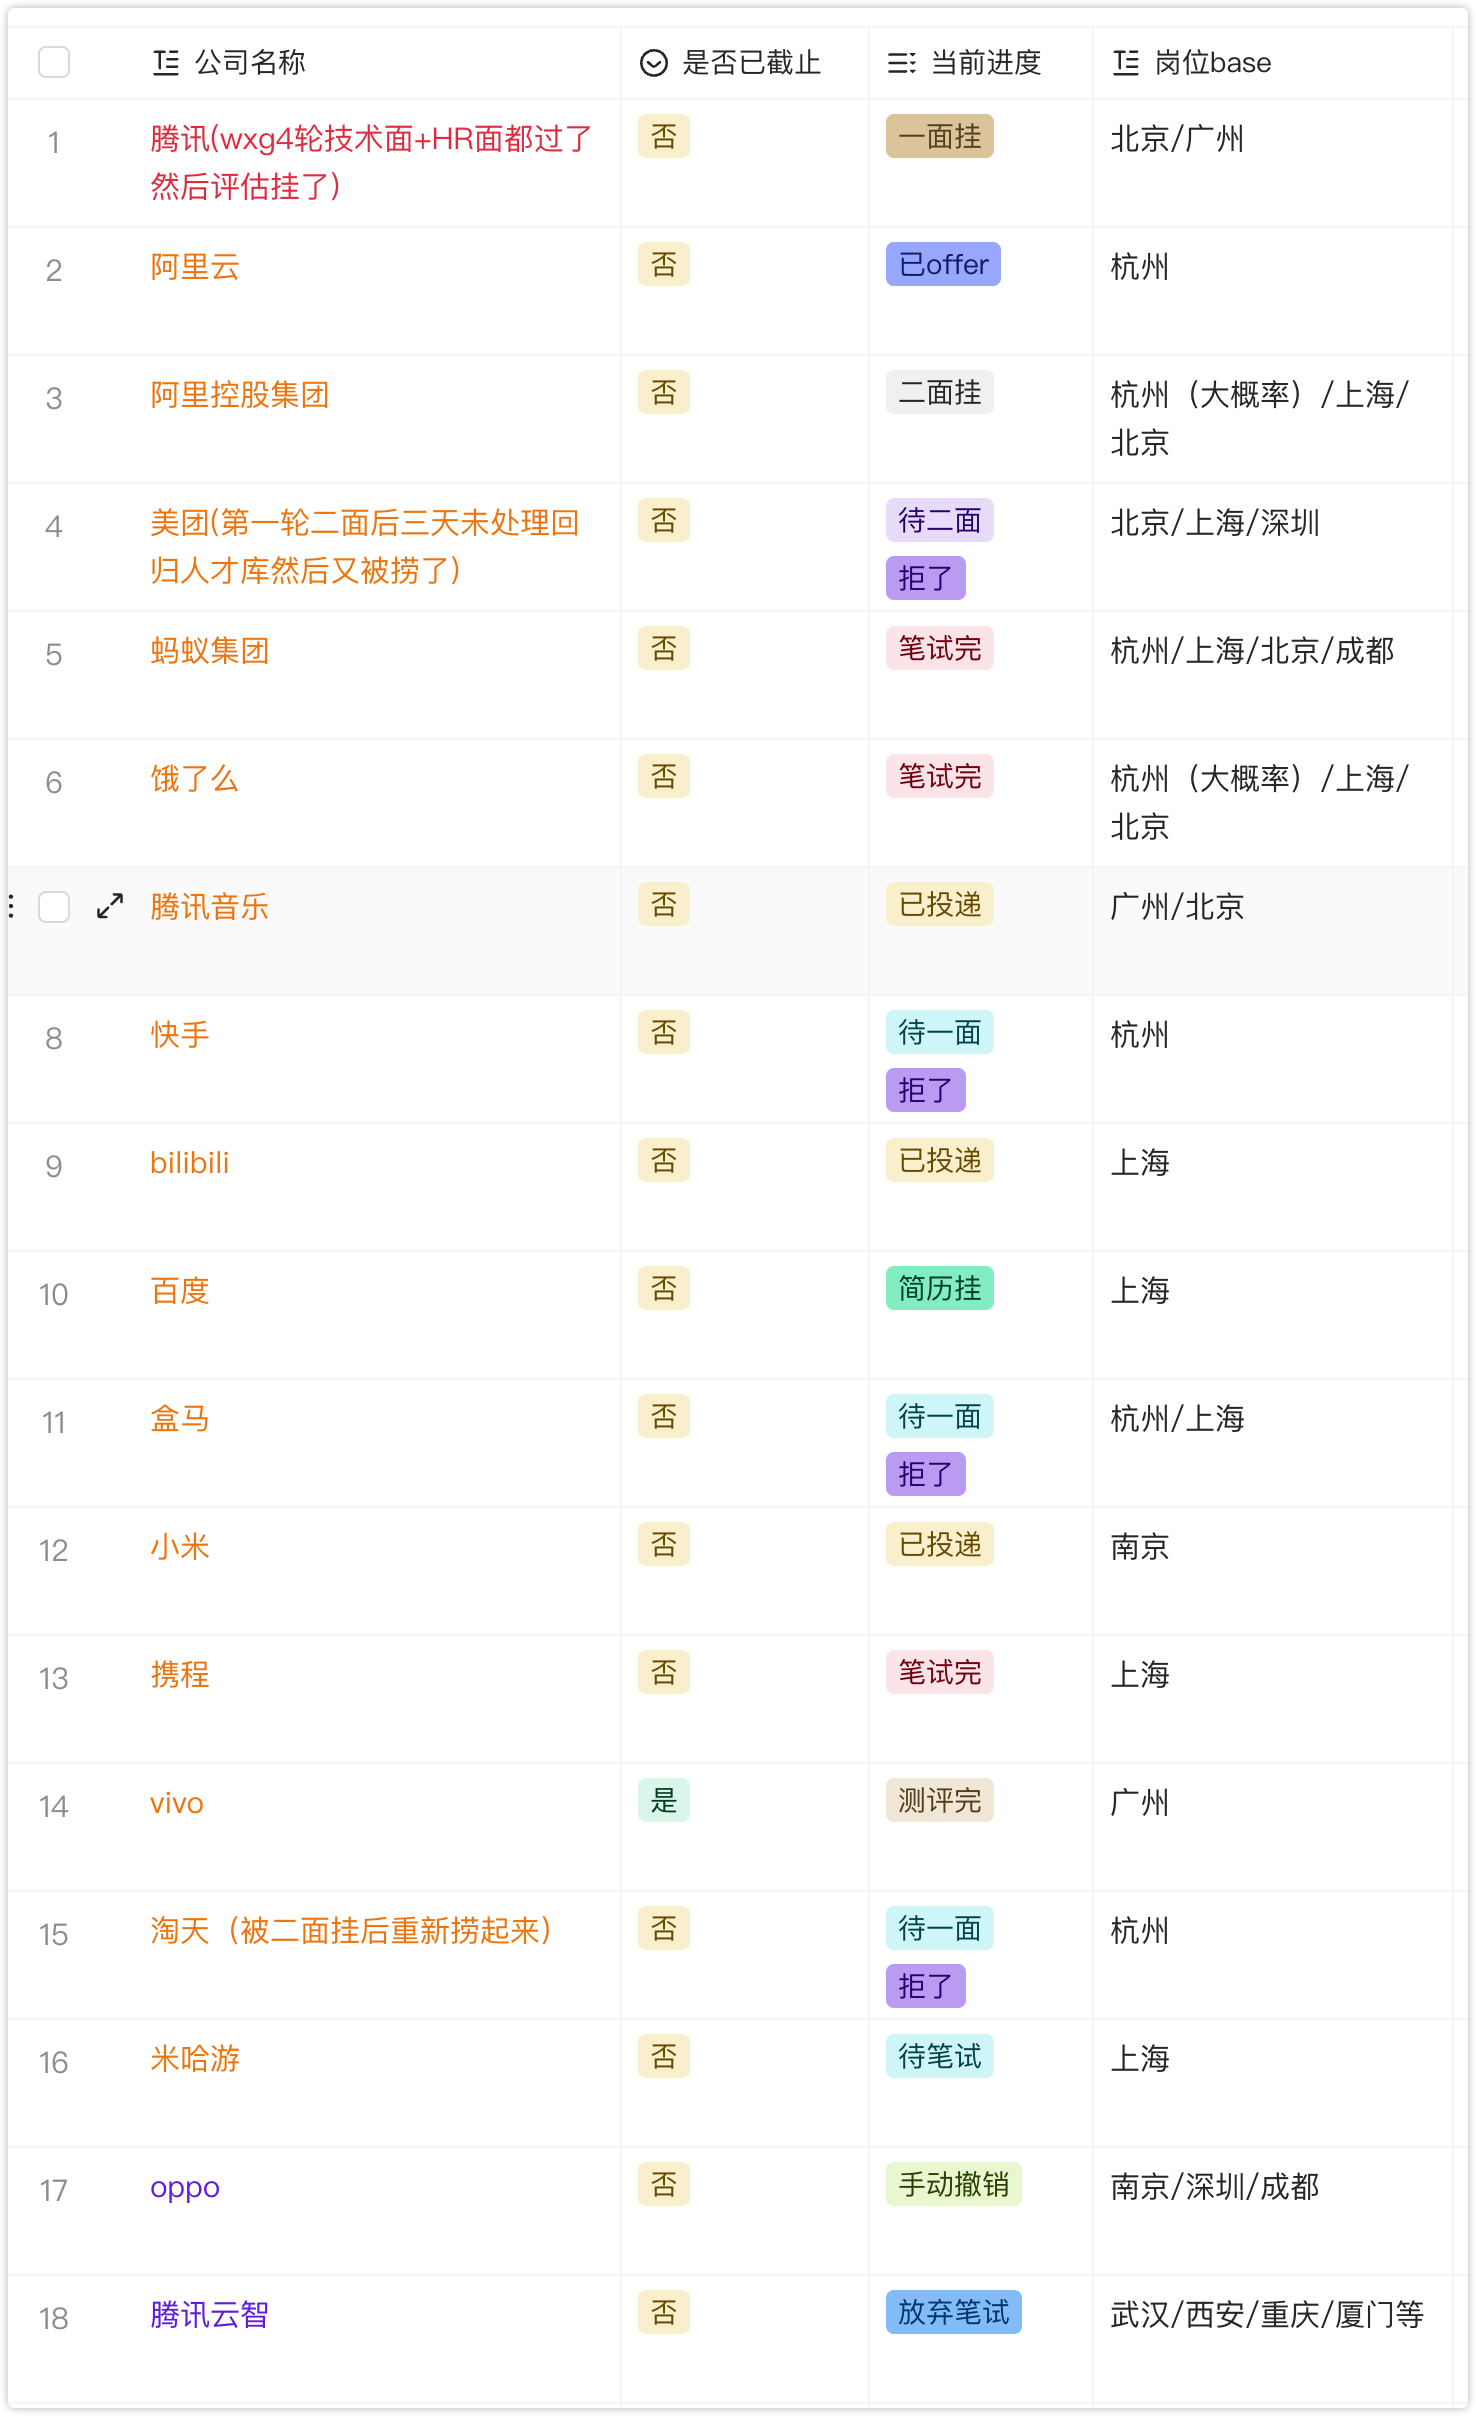Click the purple 拒了 tag in 快手 row
Image resolution: width=1476 pixels, height=2416 pixels.
925,1090
